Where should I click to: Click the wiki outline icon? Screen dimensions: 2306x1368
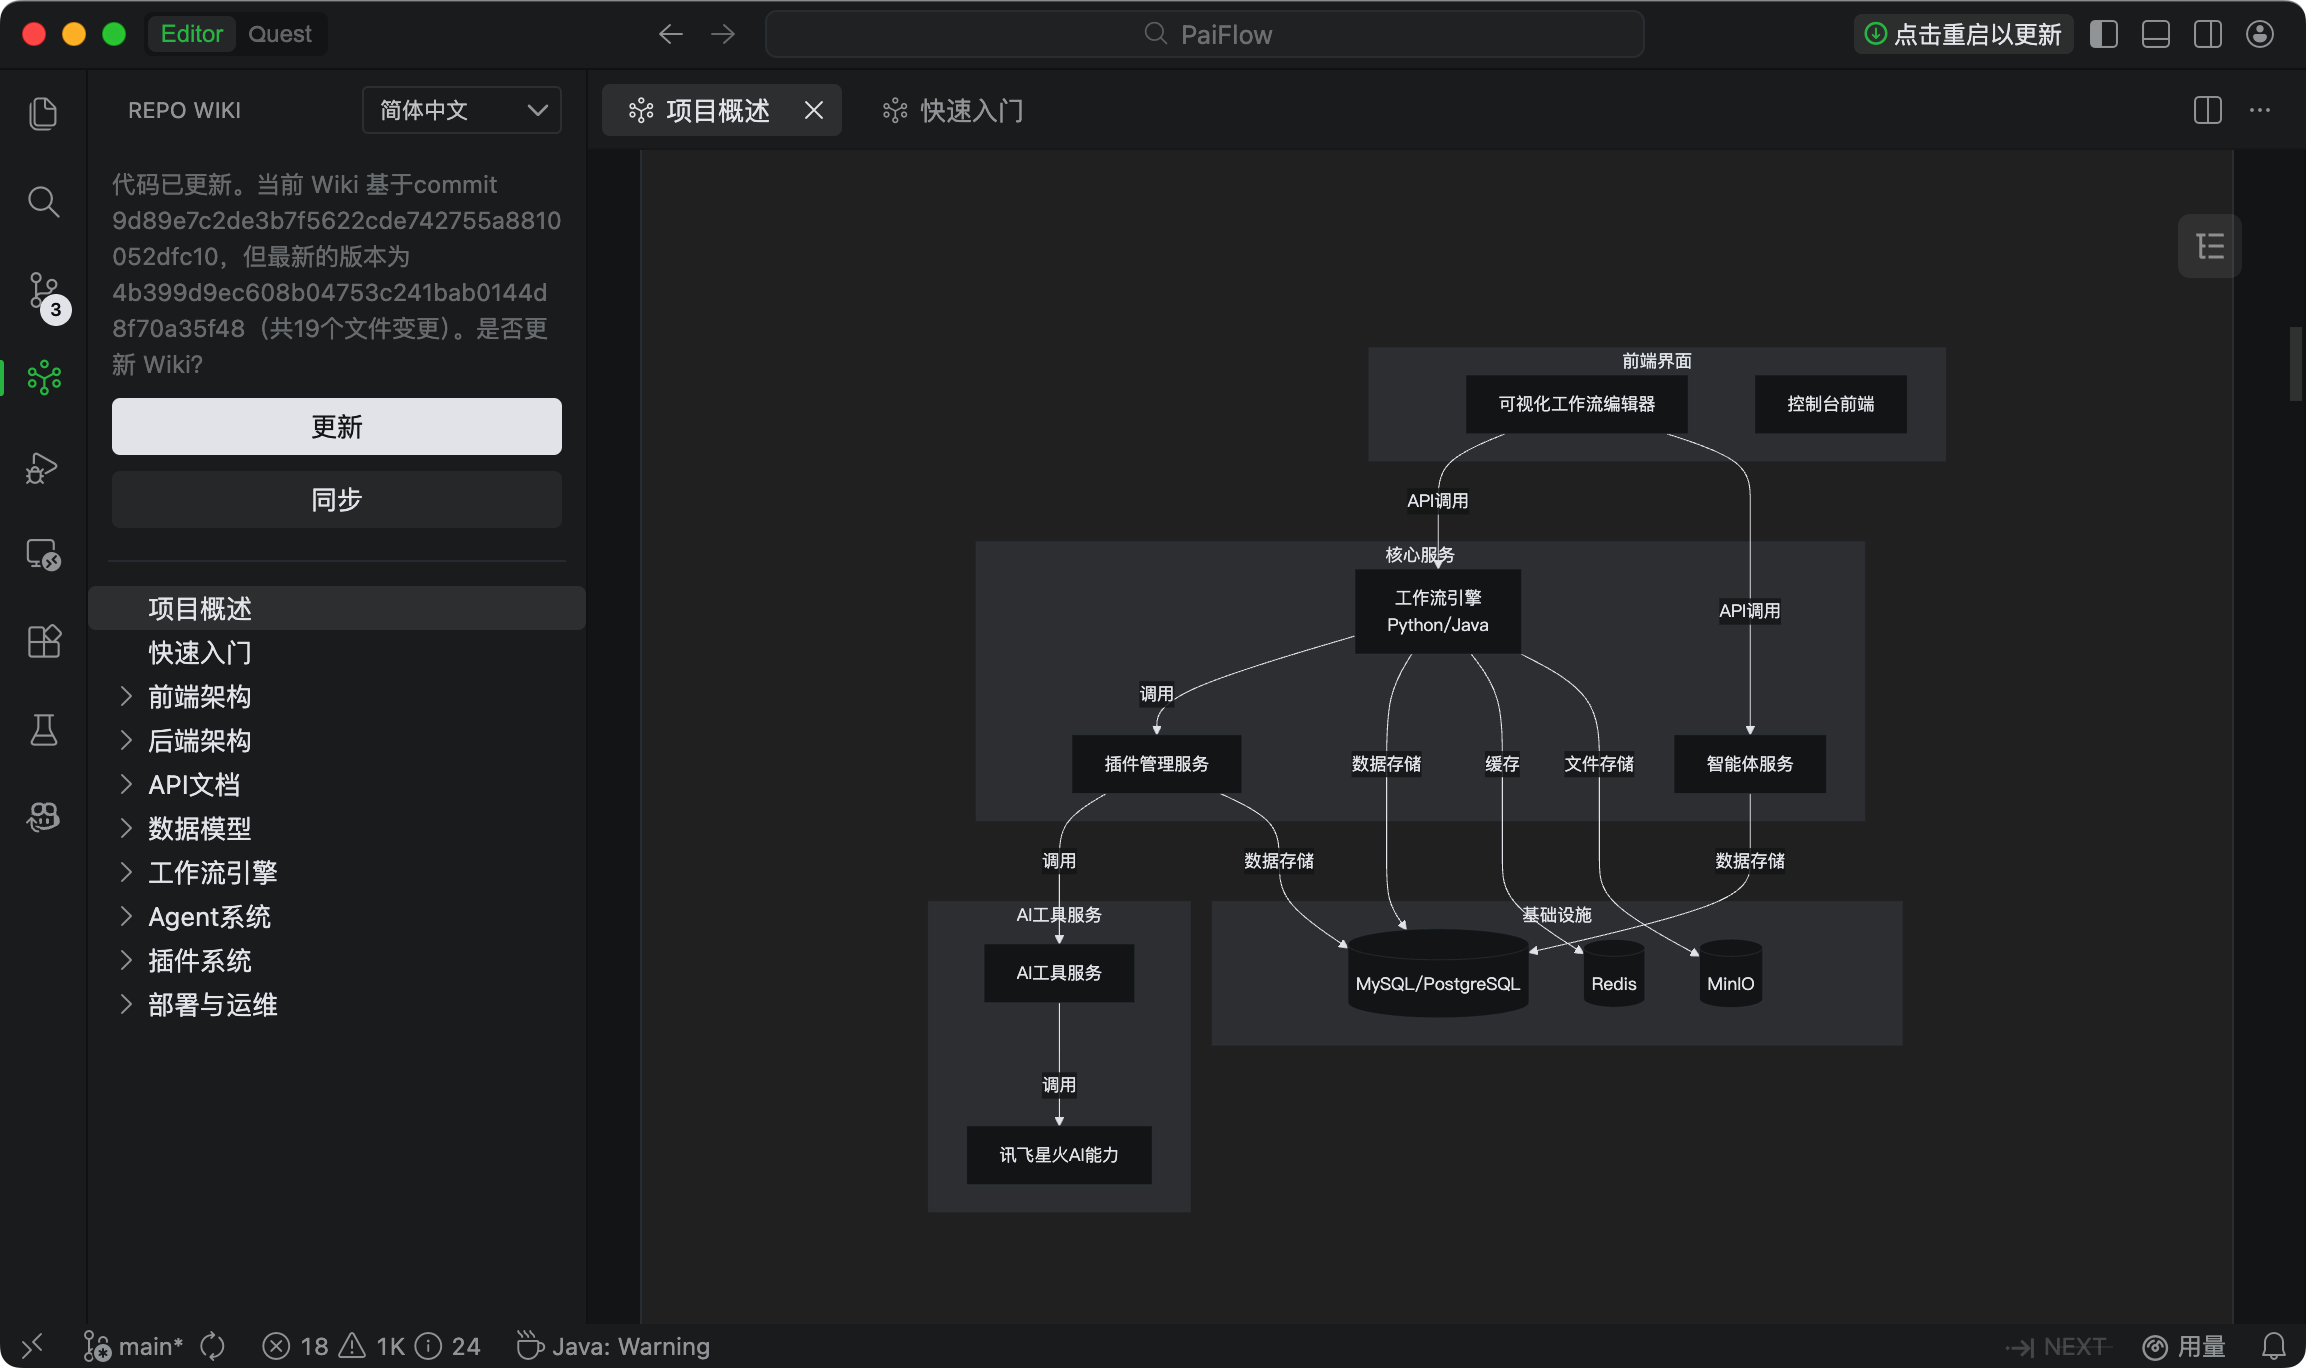[x=2209, y=246]
